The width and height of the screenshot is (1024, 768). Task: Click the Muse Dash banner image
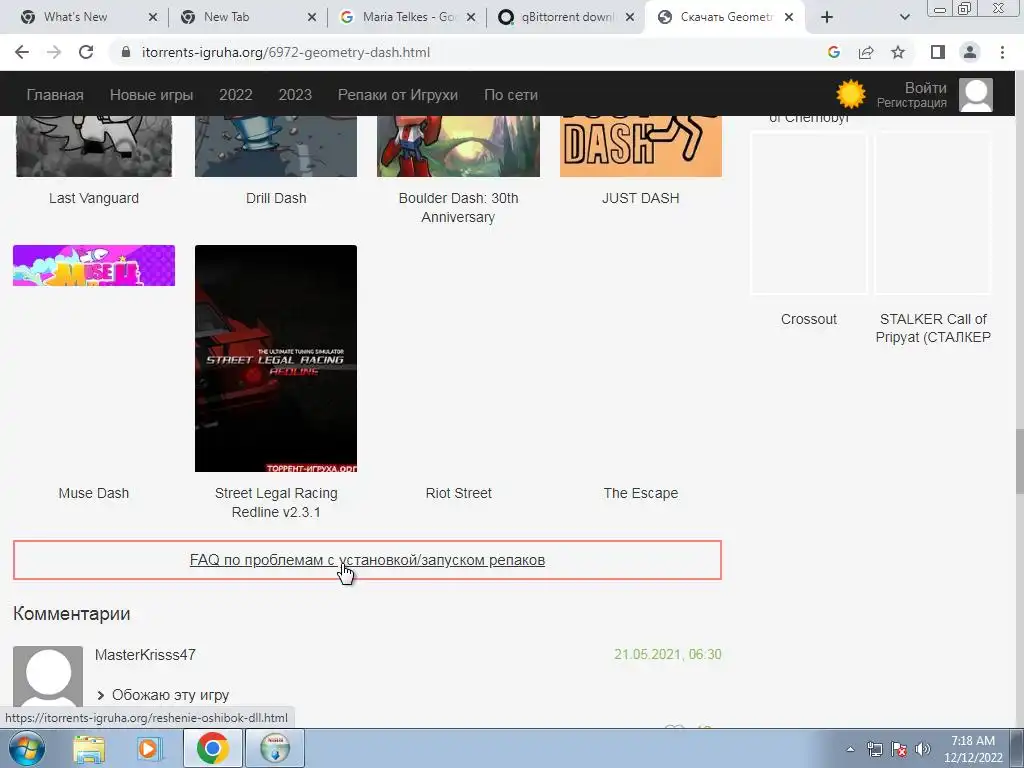pyautogui.click(x=94, y=265)
